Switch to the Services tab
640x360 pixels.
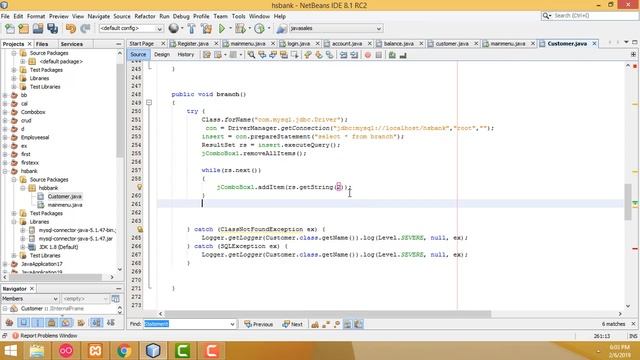click(x=71, y=44)
